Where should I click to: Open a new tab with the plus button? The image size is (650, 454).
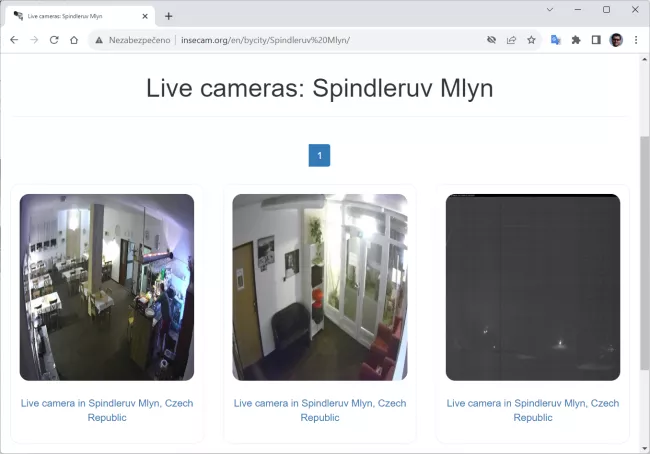tap(168, 16)
